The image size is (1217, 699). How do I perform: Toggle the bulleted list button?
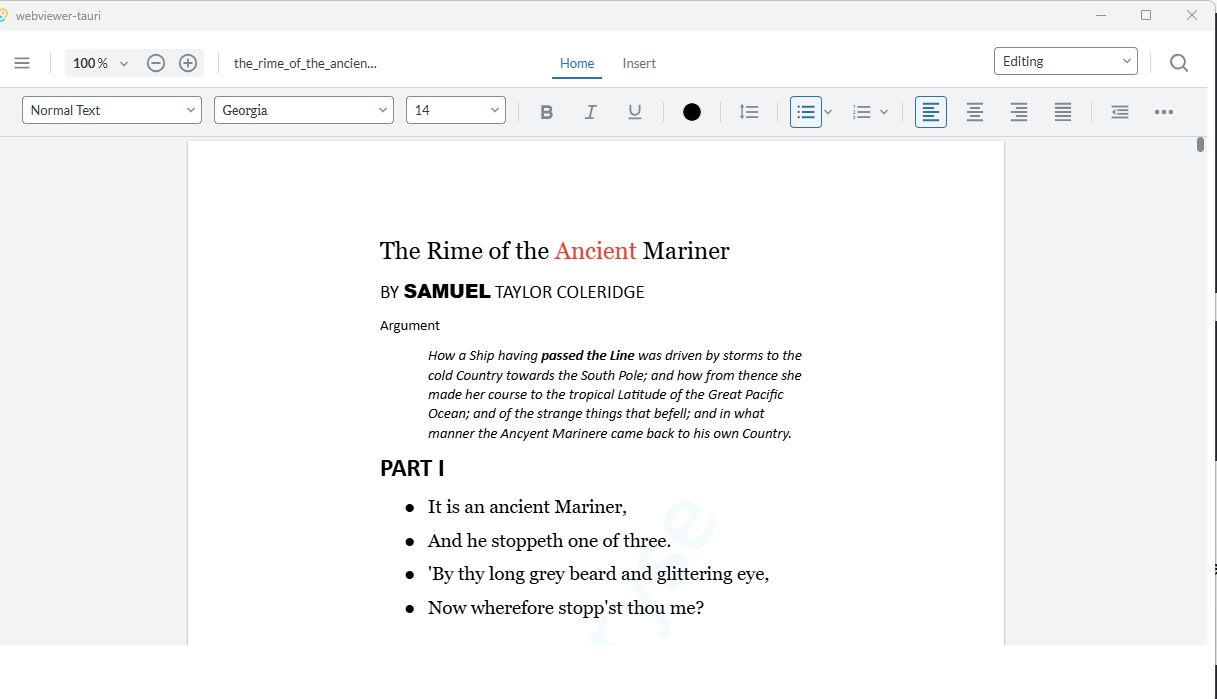coord(806,112)
